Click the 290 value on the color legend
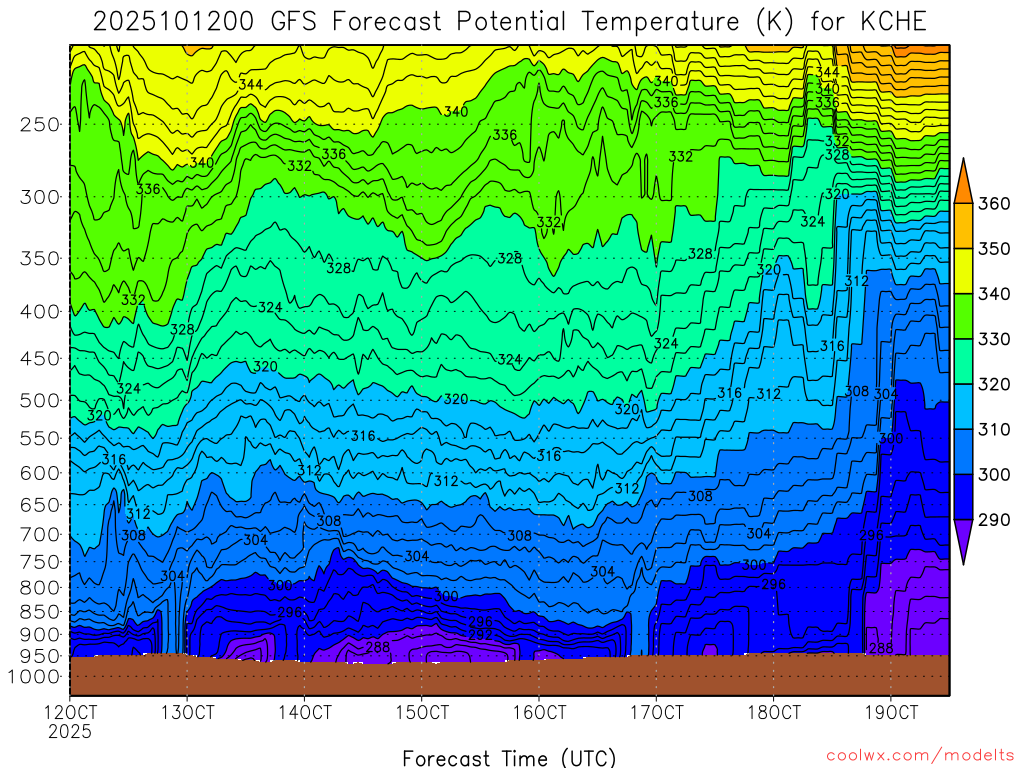The width and height of the screenshot is (1024, 768). [994, 520]
